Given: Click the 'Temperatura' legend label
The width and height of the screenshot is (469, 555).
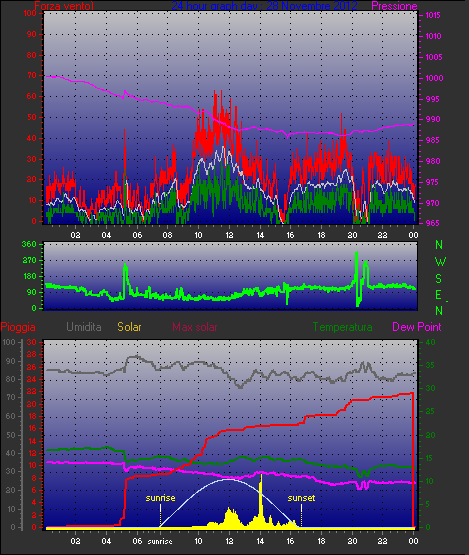Looking at the screenshot, I should pos(342,327).
